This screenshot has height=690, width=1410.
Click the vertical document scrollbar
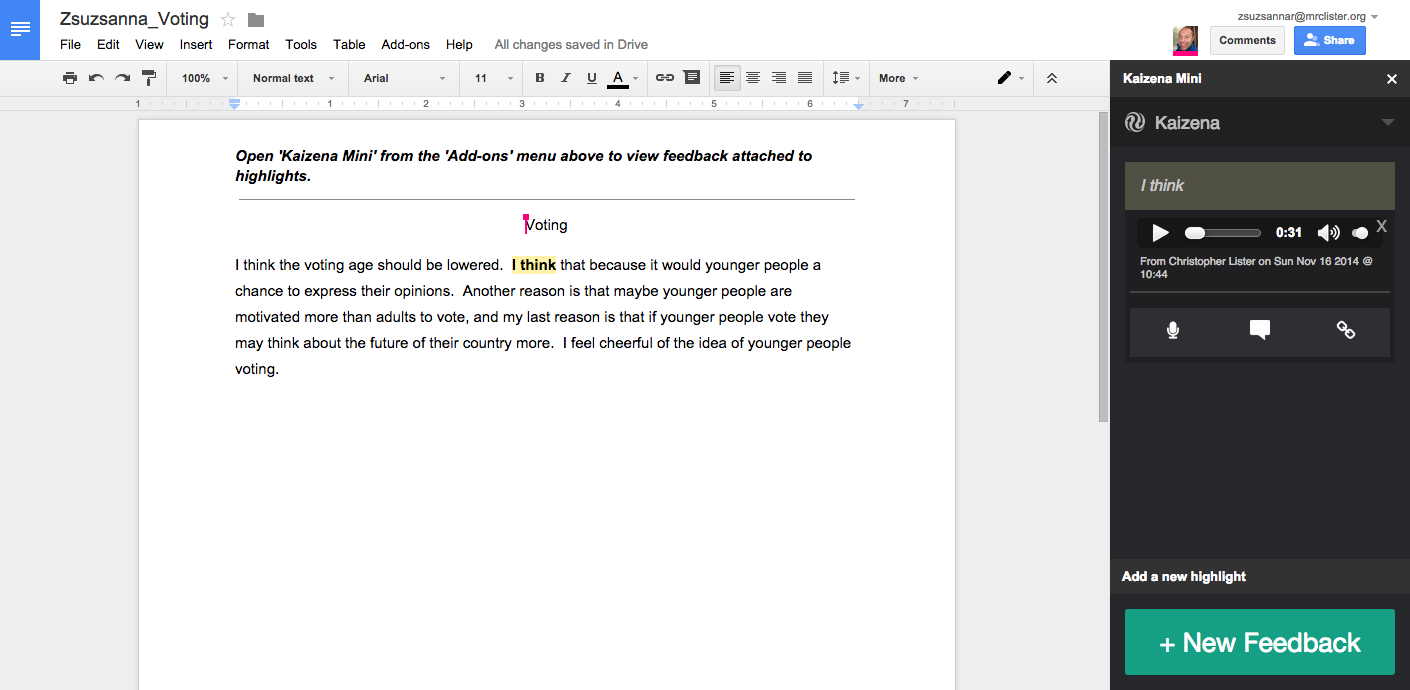pyautogui.click(x=1103, y=266)
